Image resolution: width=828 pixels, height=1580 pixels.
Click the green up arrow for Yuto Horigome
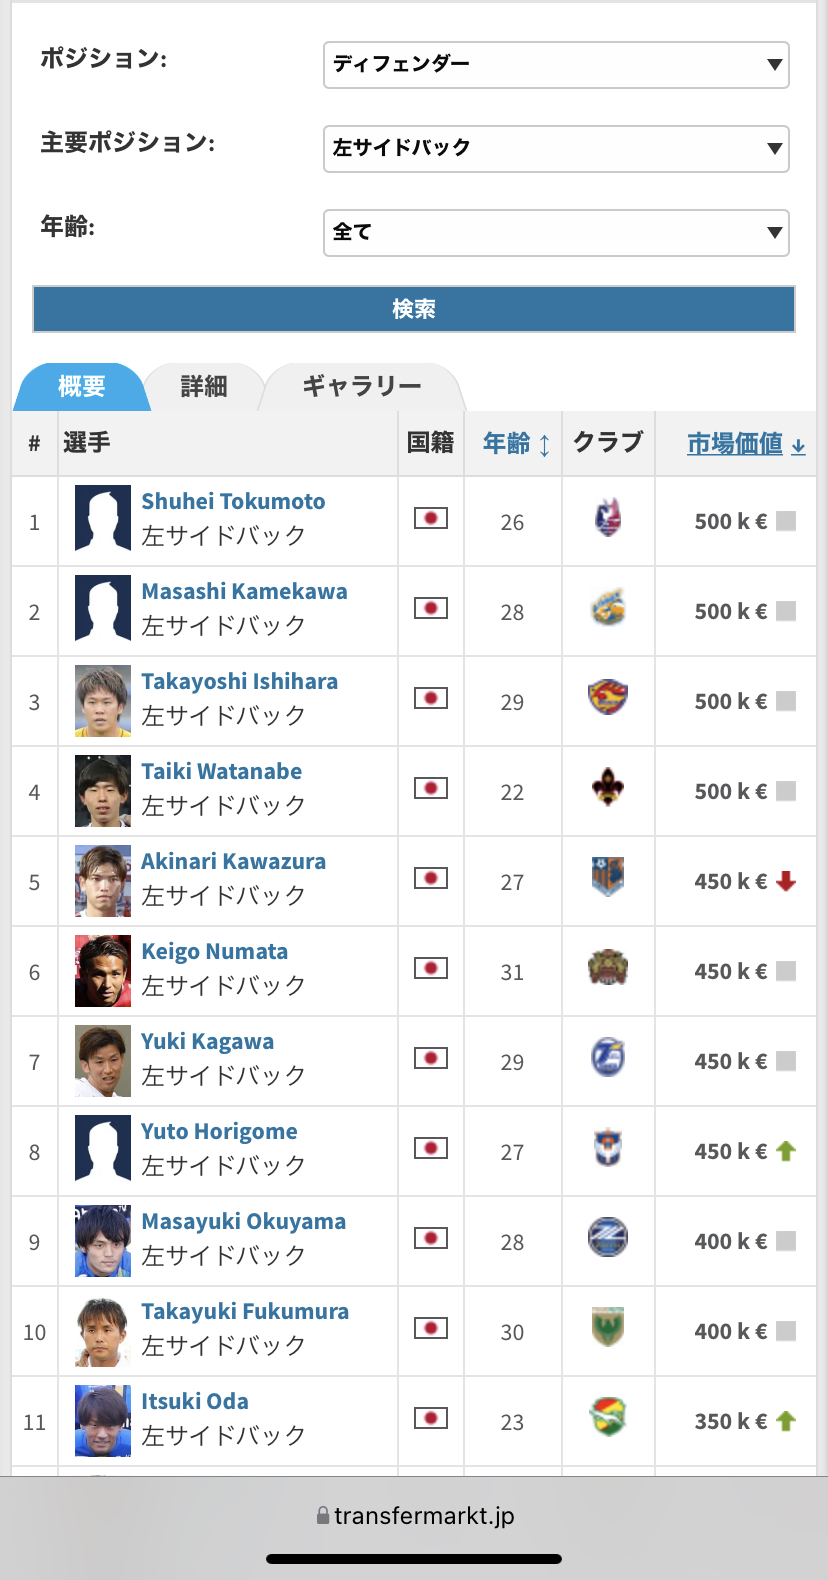coord(786,1151)
